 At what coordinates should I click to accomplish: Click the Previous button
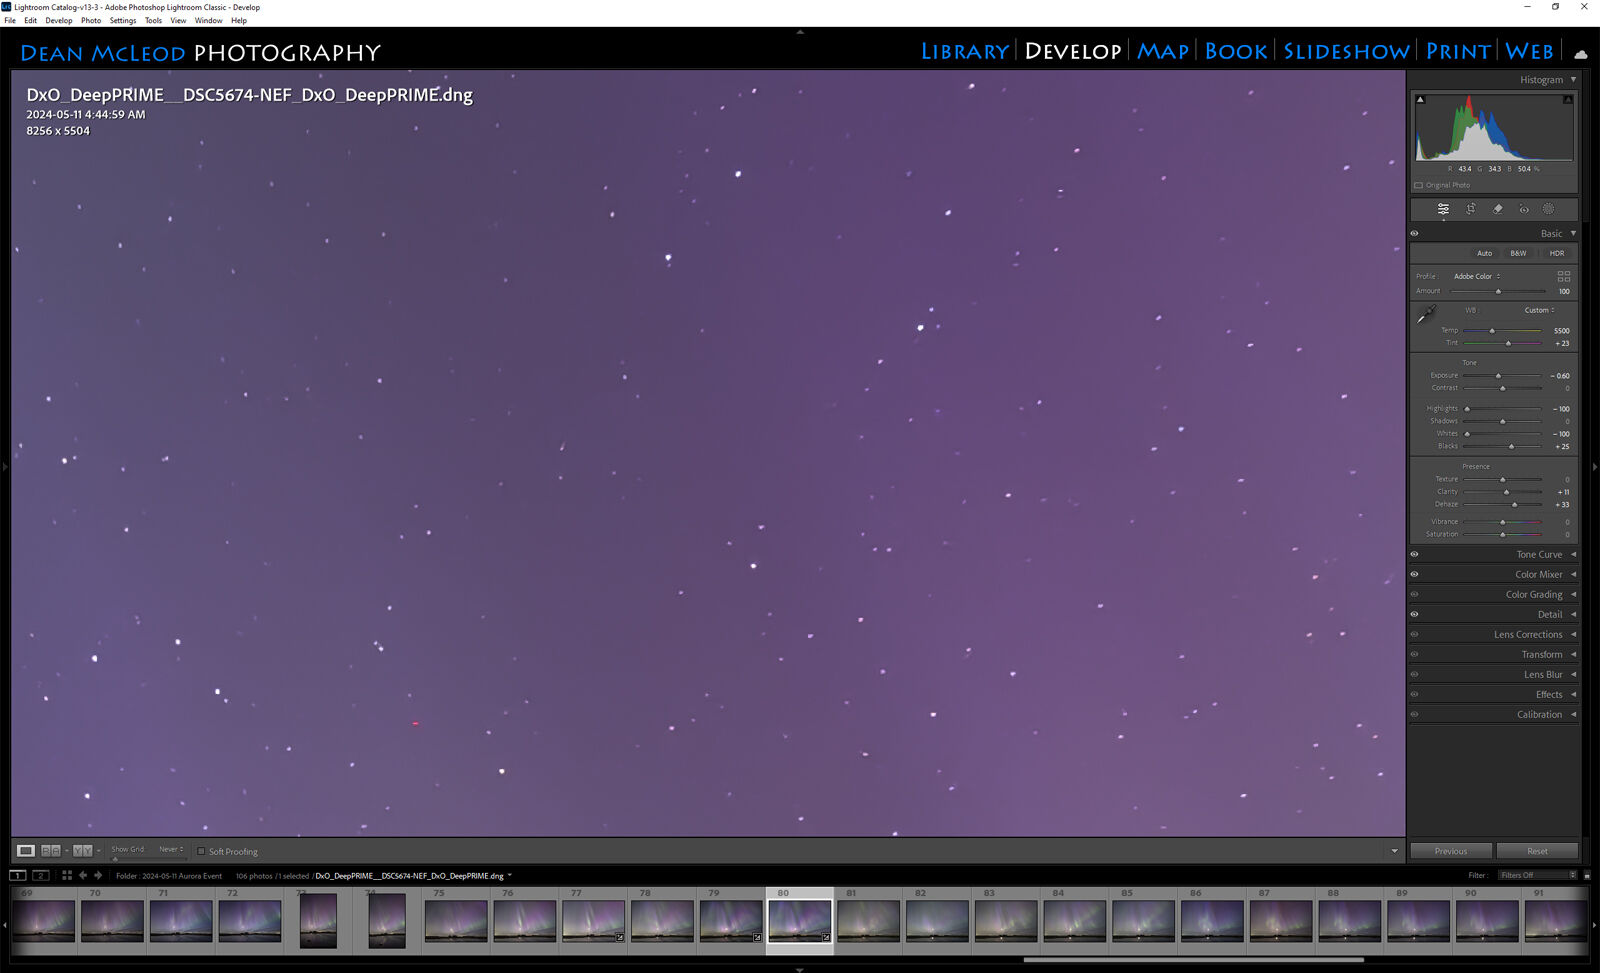tap(1451, 851)
